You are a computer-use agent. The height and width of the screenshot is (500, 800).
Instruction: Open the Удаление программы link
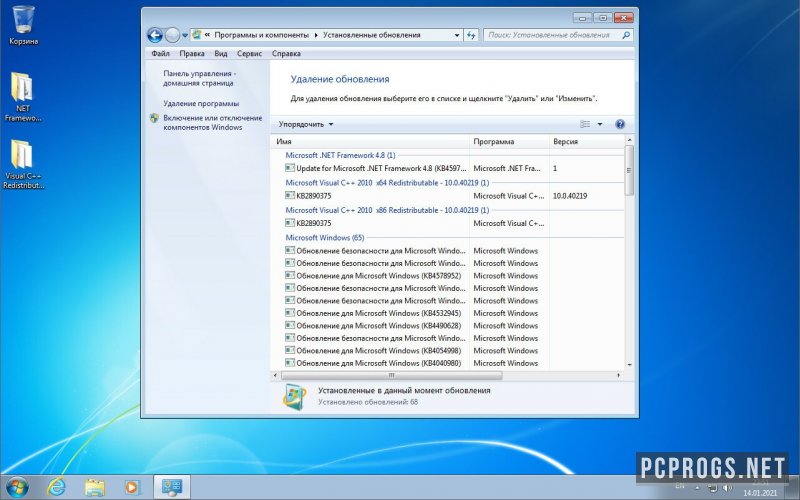tap(201, 103)
